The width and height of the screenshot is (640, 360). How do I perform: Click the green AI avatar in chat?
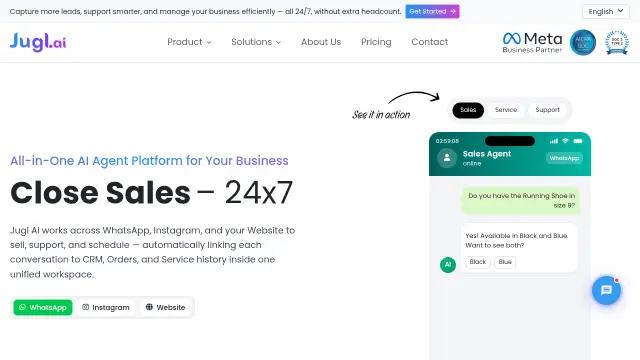[x=448, y=264]
